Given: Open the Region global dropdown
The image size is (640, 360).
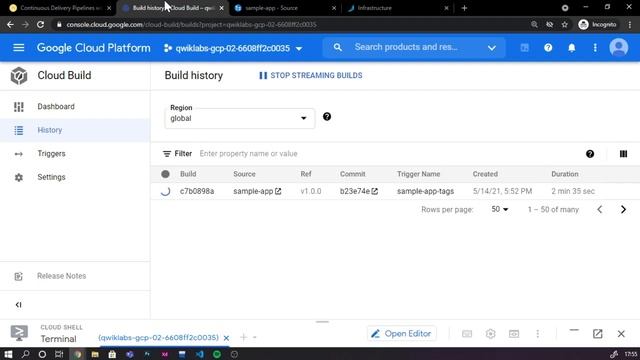Looking at the screenshot, I should 240,118.
